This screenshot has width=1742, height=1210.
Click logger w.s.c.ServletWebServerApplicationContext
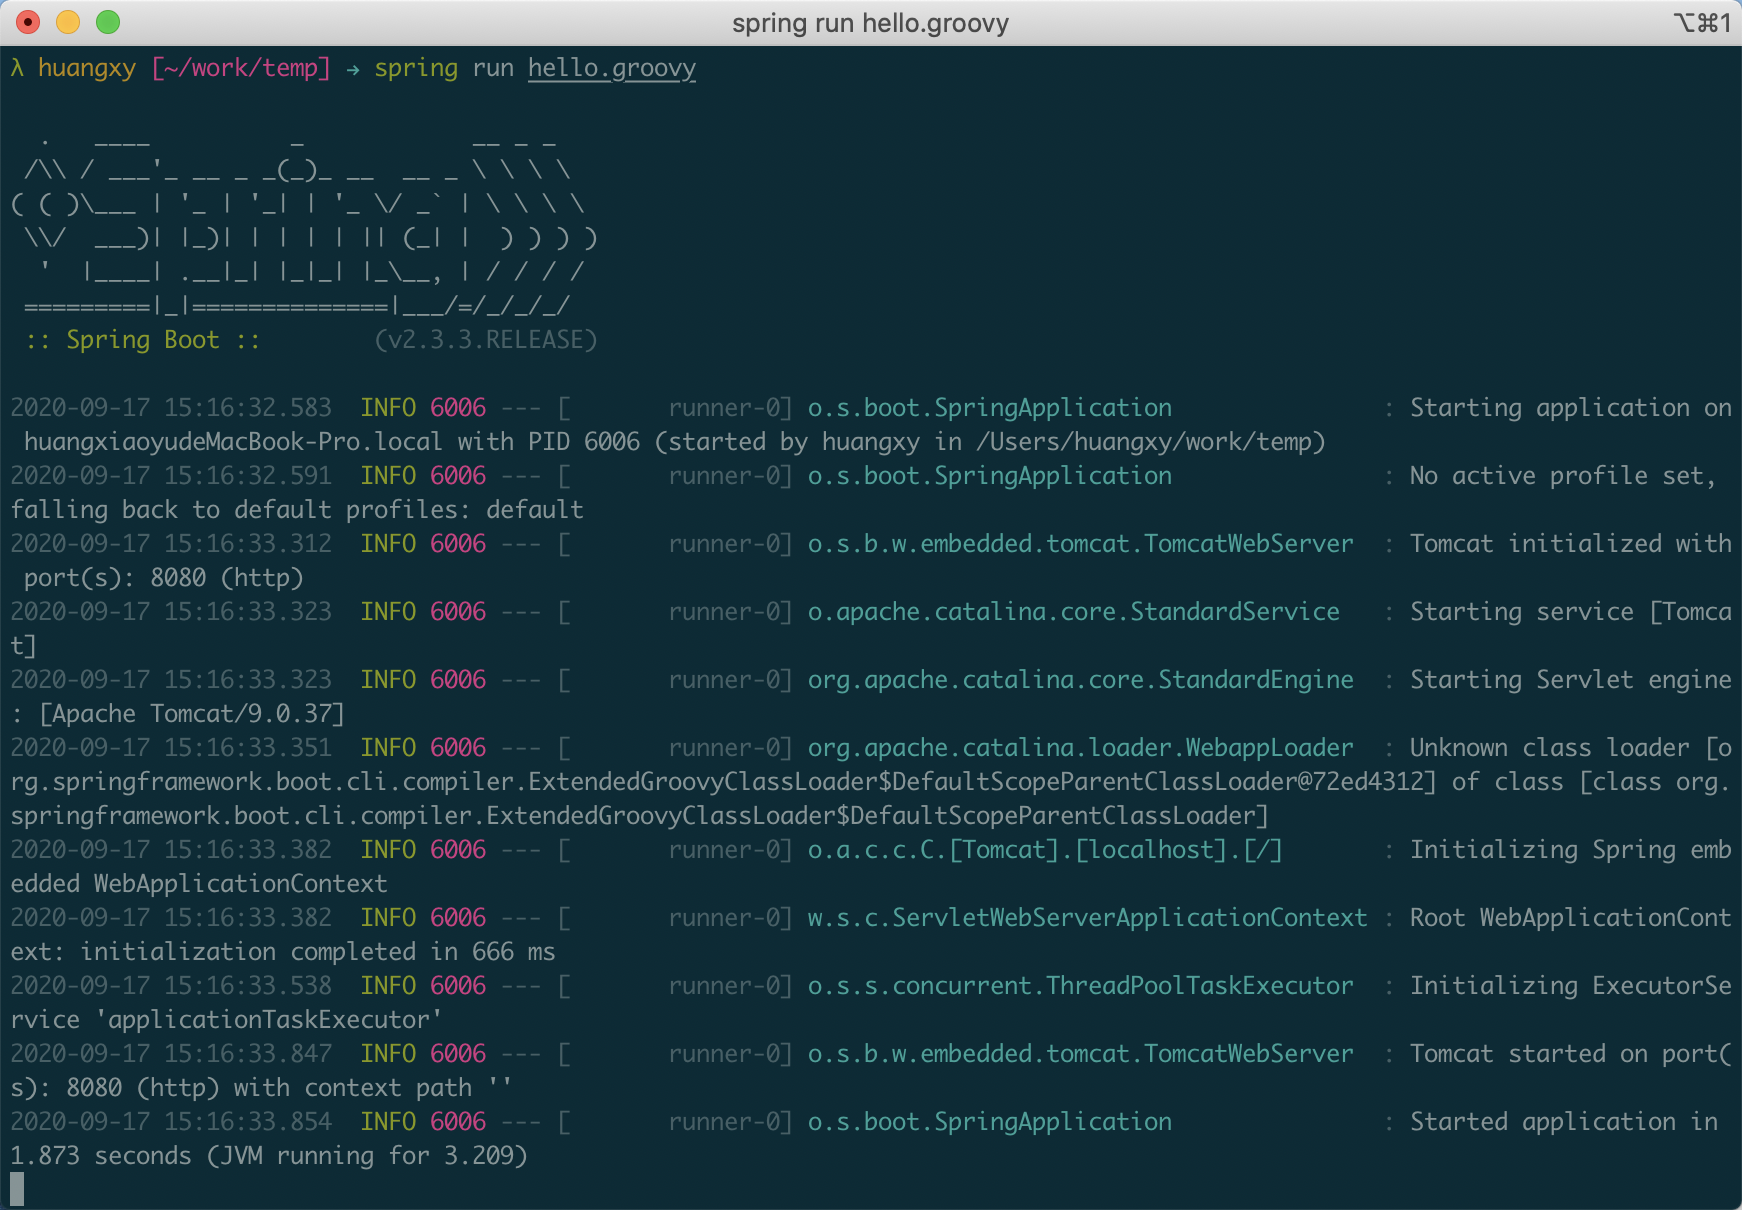(x=1088, y=918)
